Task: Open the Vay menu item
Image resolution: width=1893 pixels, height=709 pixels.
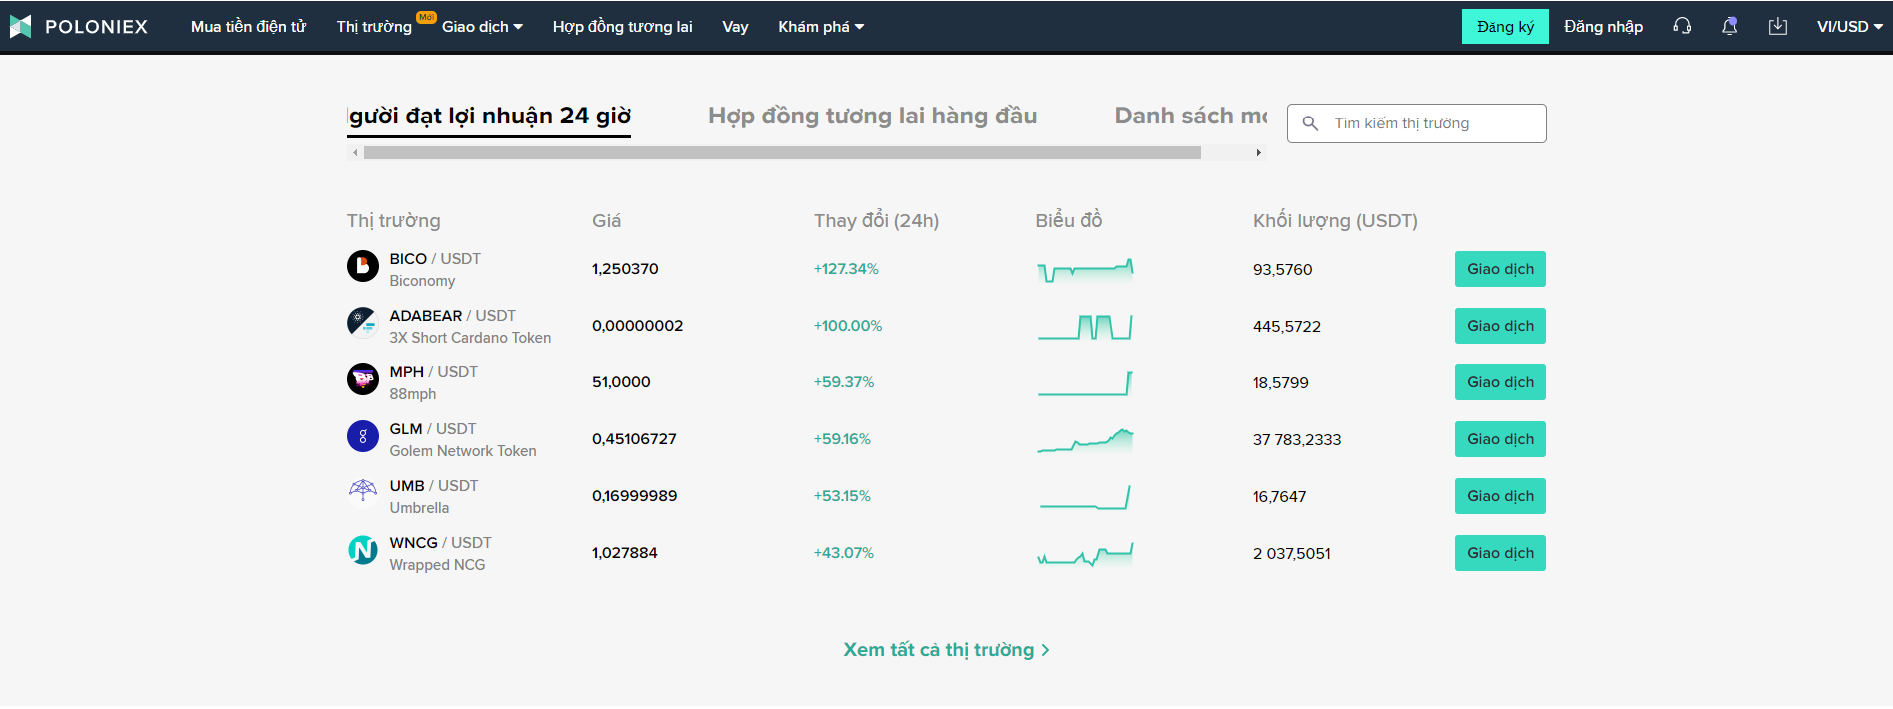Action: pos(735,27)
